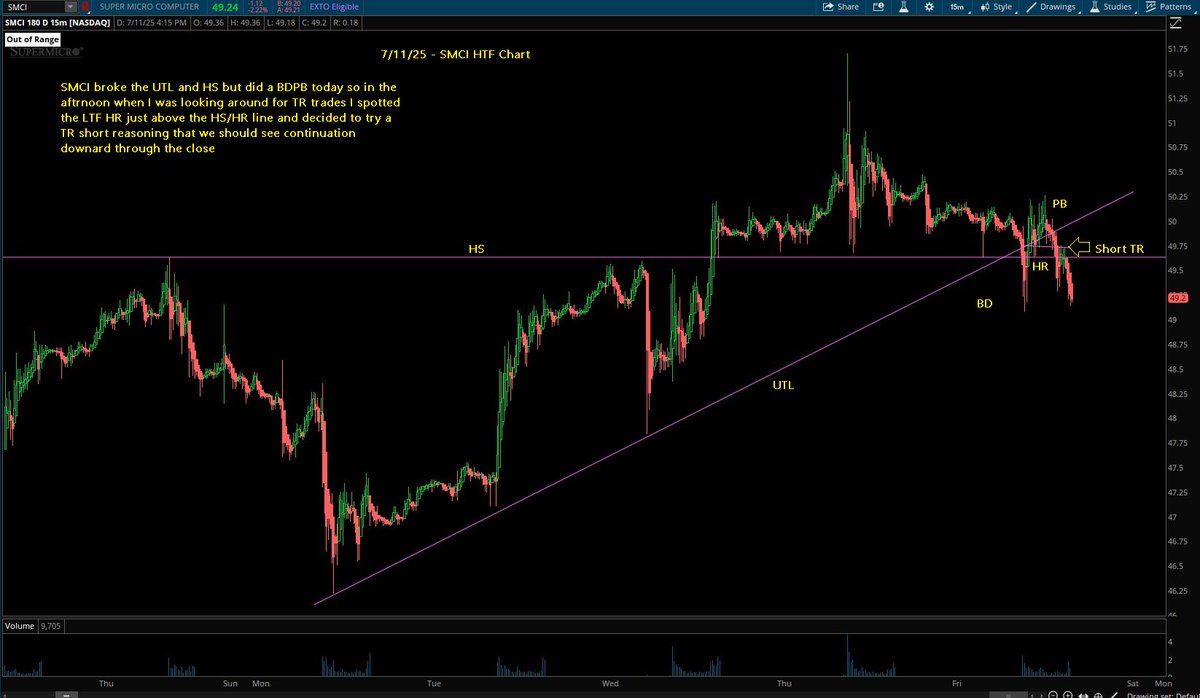Click the Fri date axis label
Viewport: 1200px width, 698px height.
956,683
